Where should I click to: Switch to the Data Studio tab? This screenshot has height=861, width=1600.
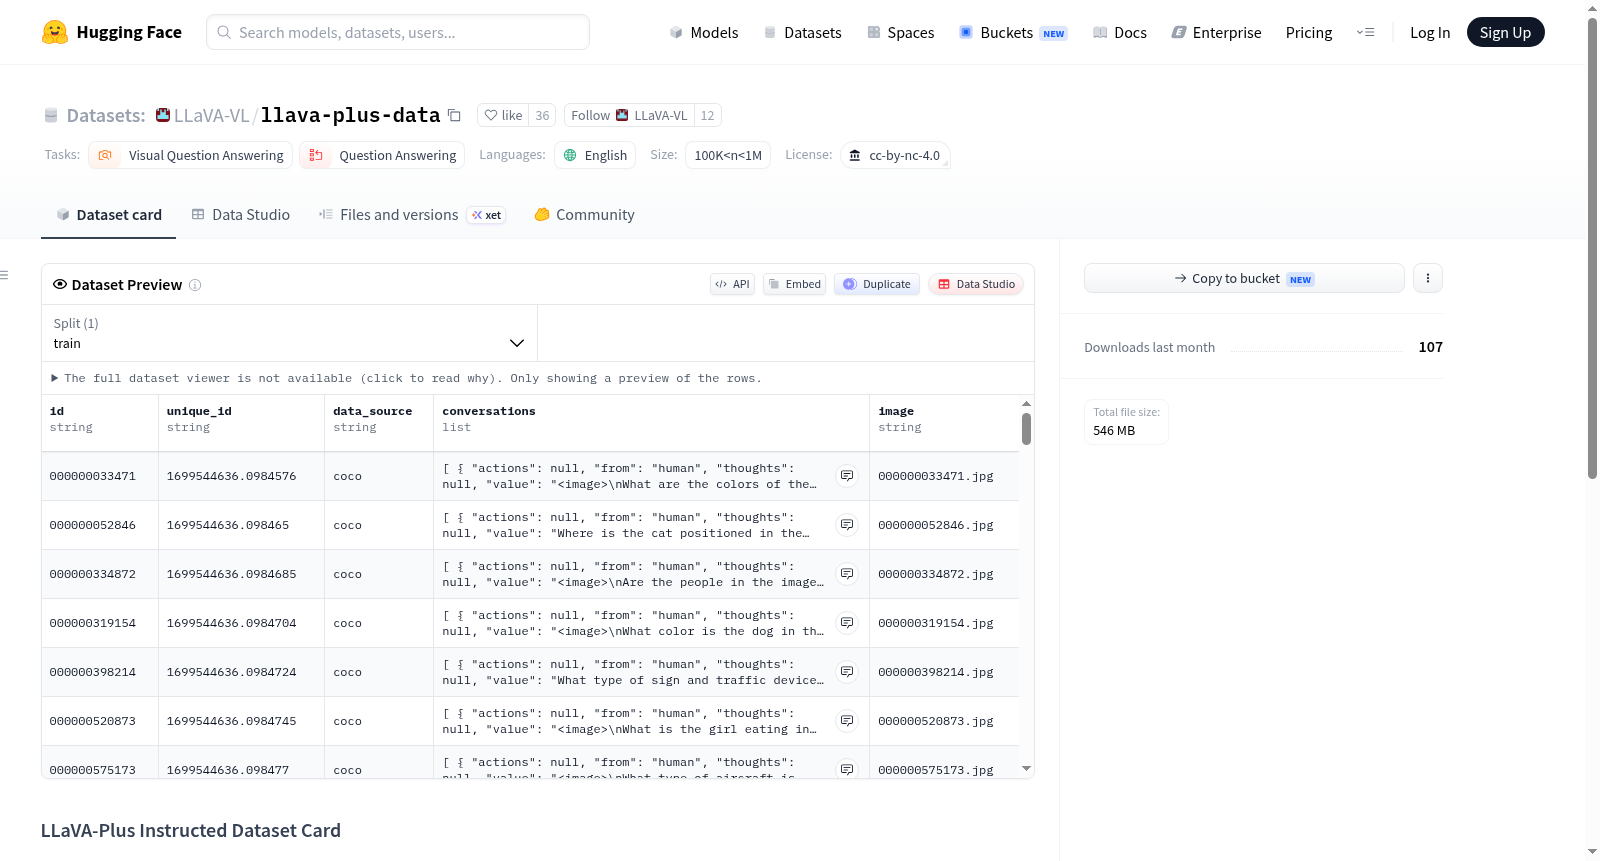pyautogui.click(x=241, y=215)
